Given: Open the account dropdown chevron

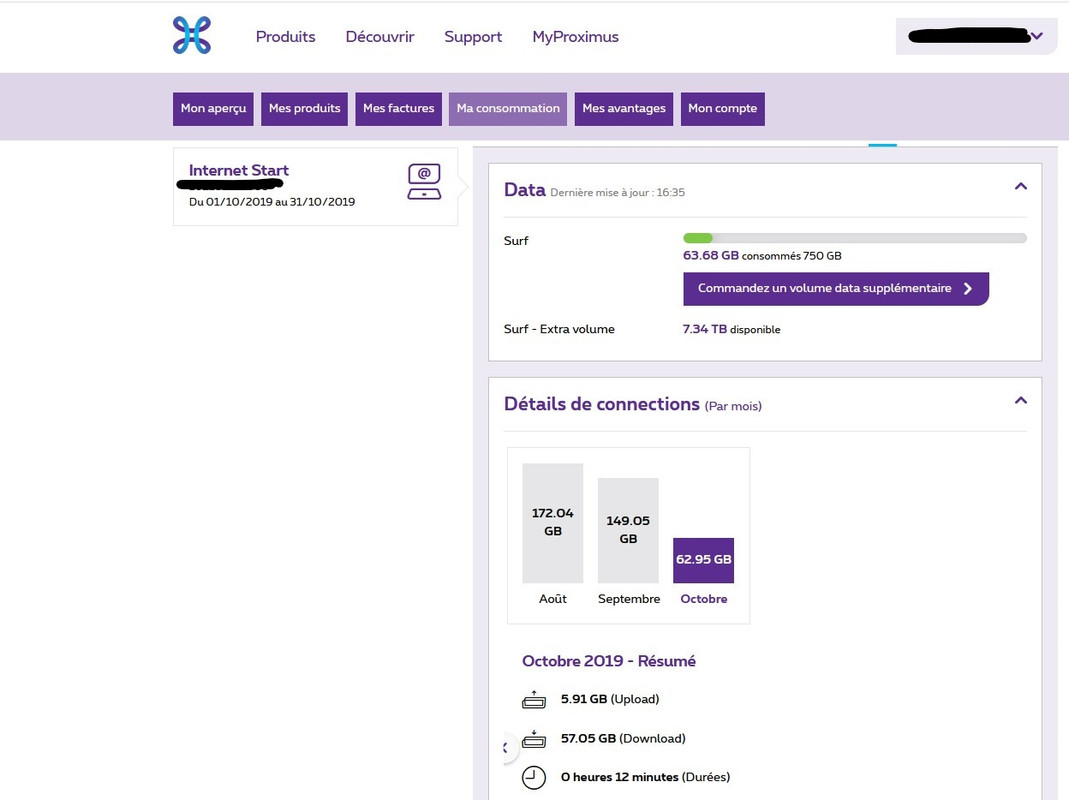Looking at the screenshot, I should tap(1036, 35).
